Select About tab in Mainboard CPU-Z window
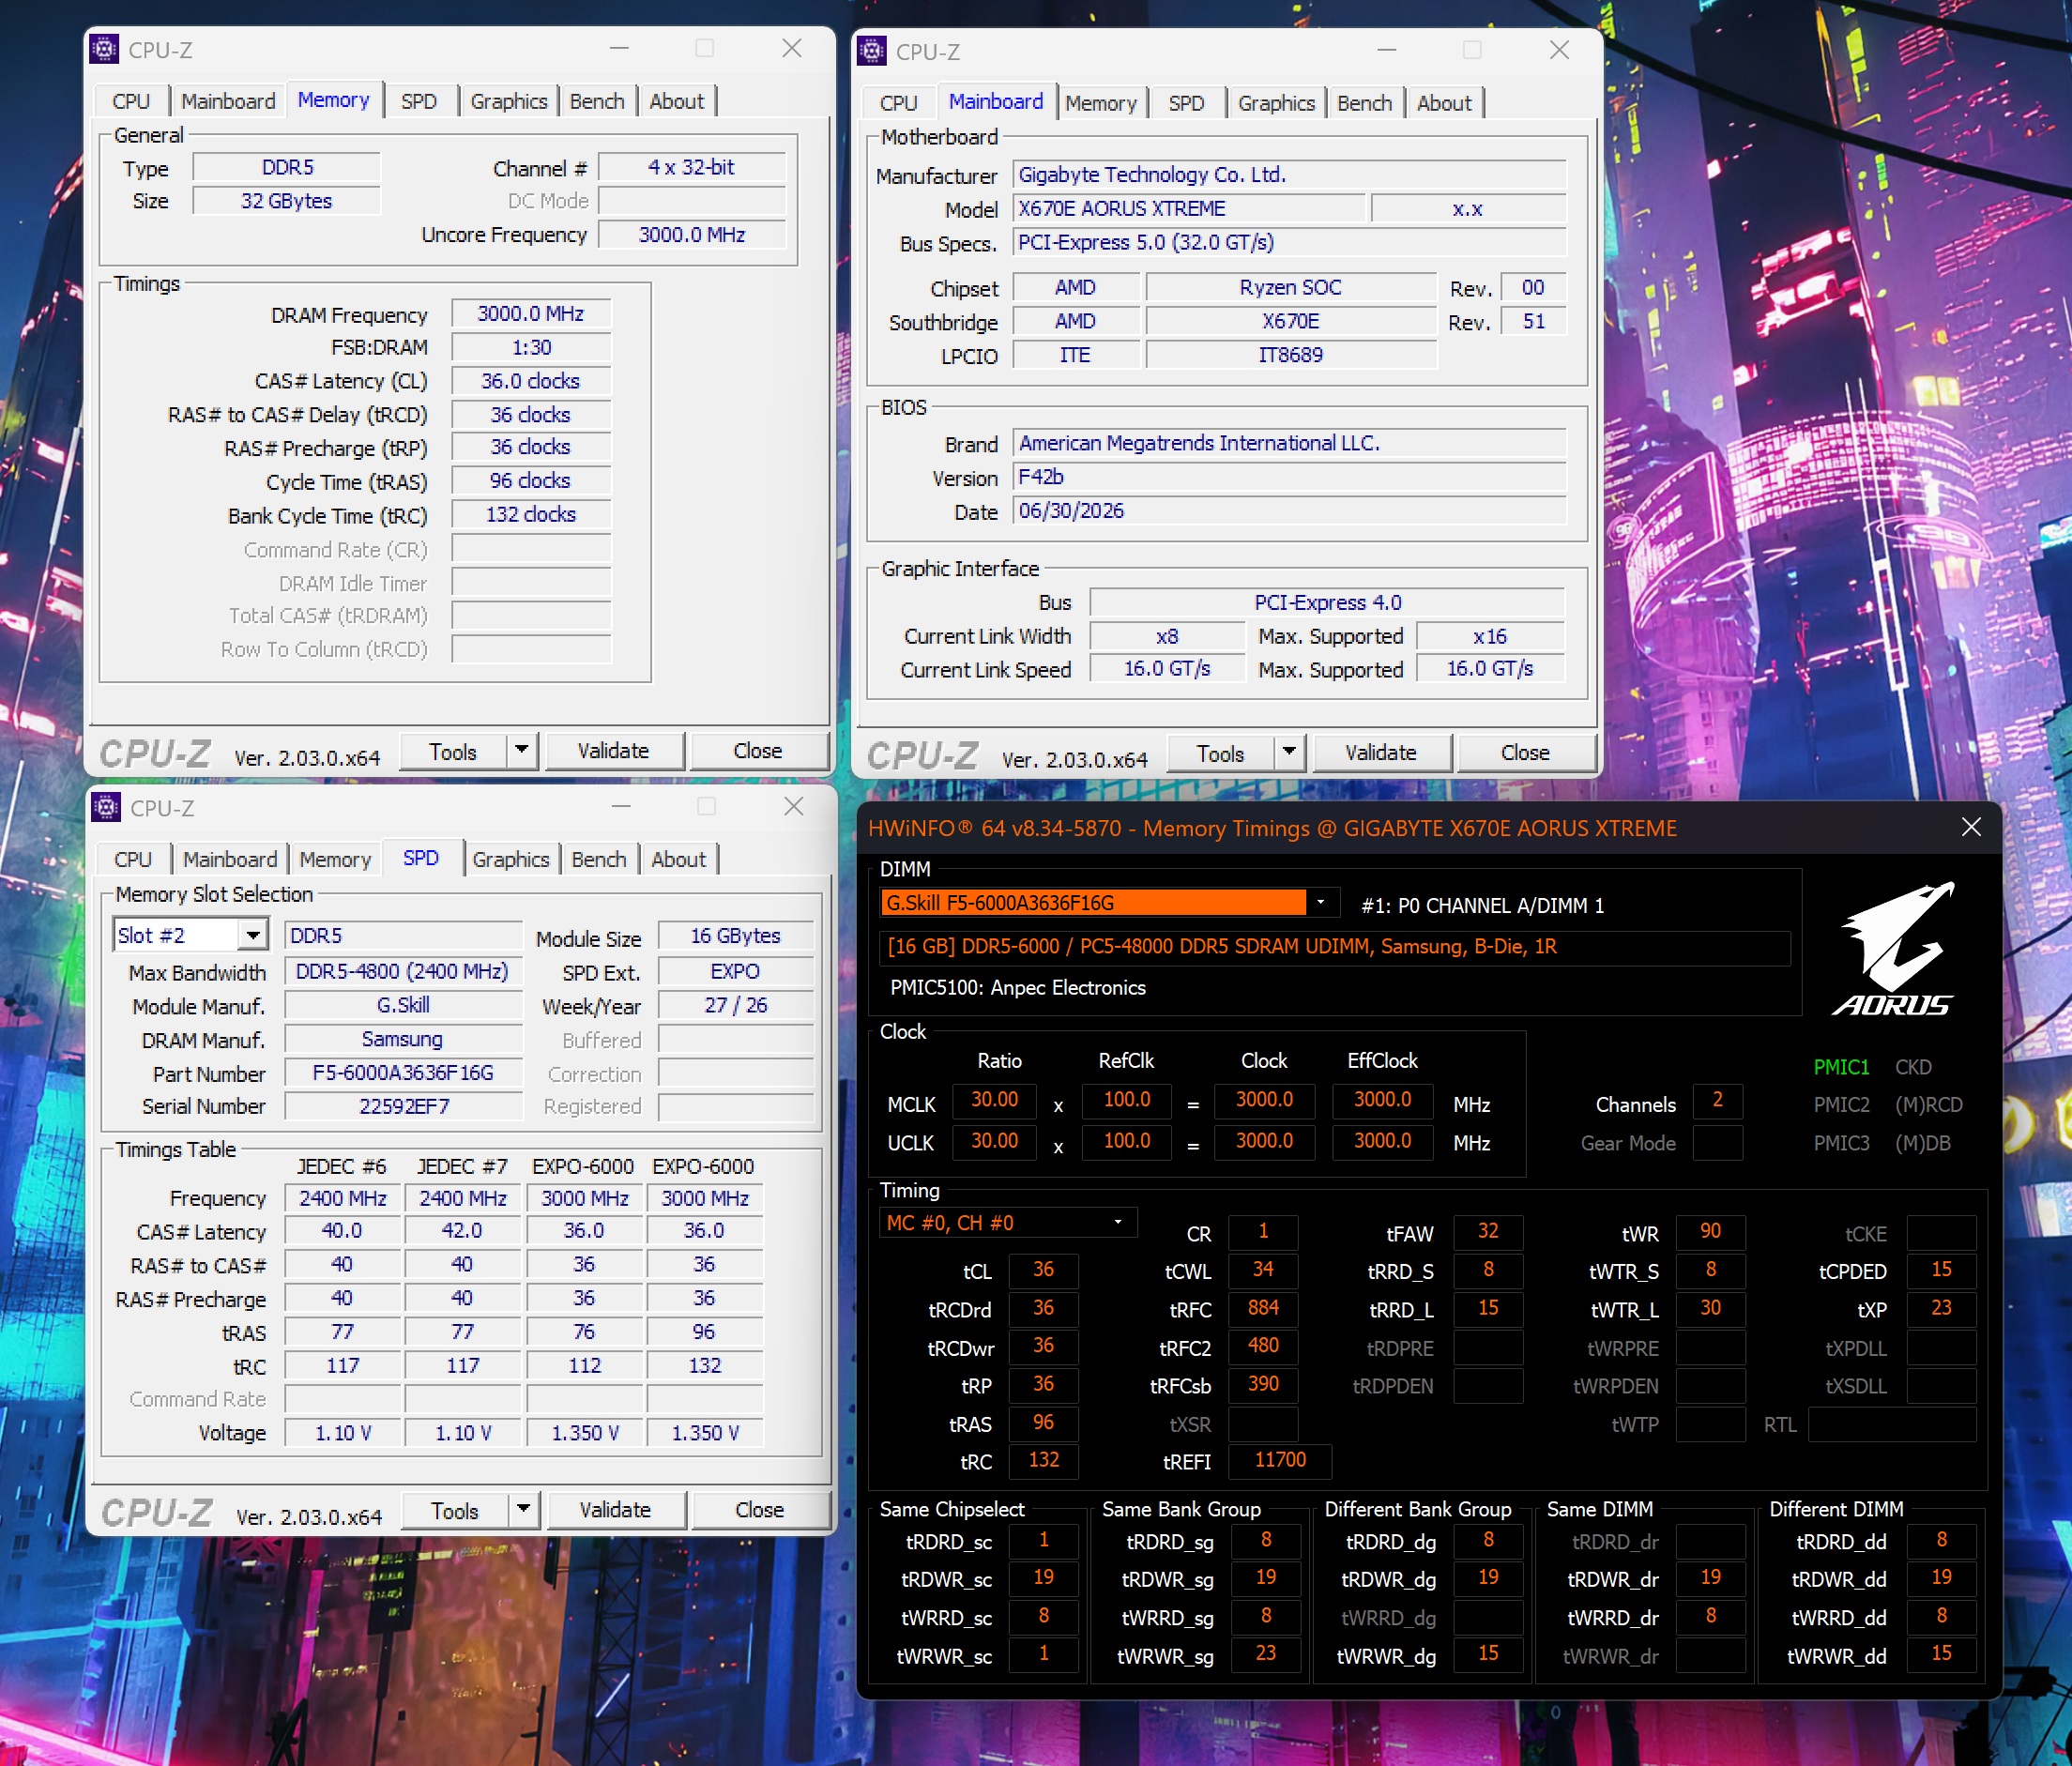 tap(1445, 103)
